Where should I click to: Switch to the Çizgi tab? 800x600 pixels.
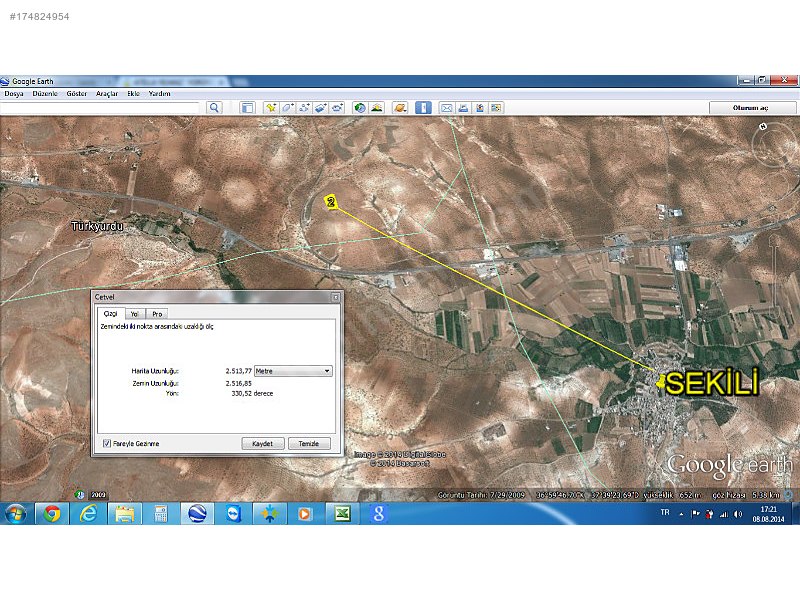point(111,313)
